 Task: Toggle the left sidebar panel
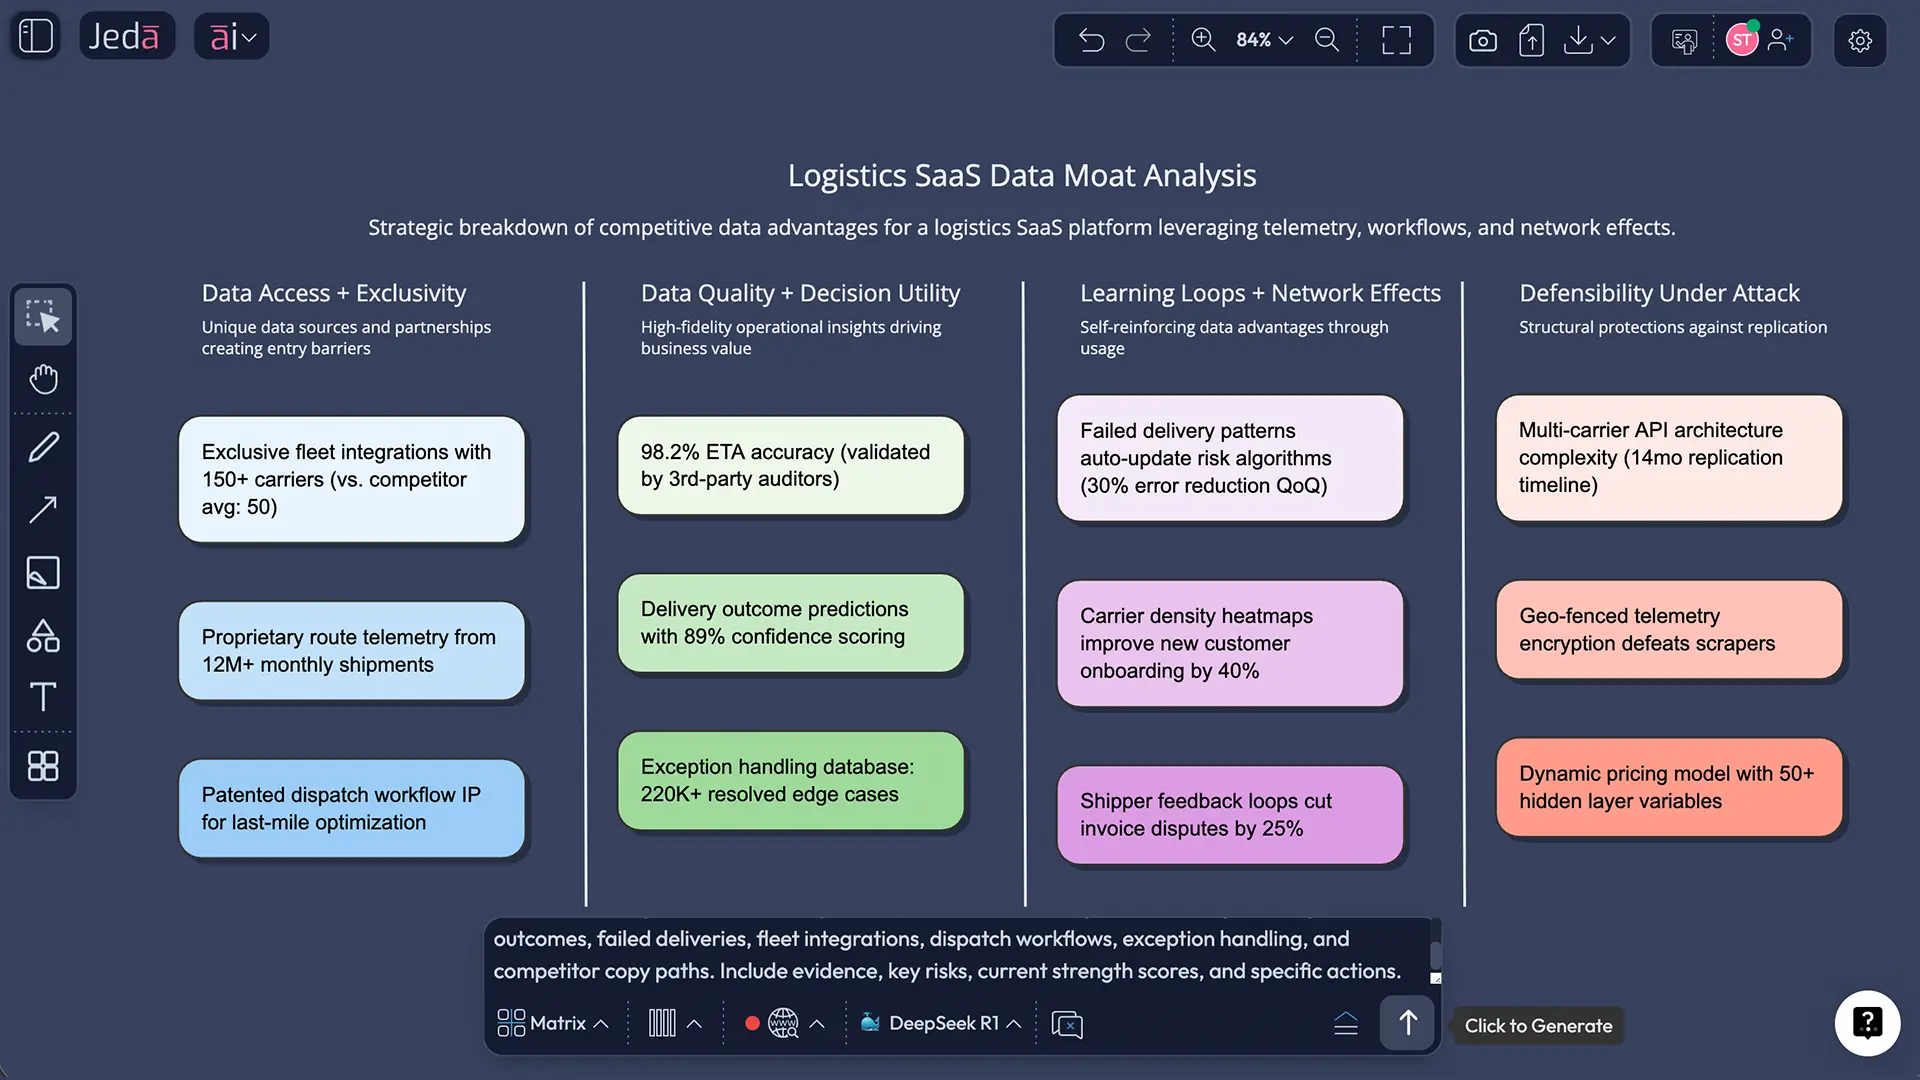[x=35, y=35]
